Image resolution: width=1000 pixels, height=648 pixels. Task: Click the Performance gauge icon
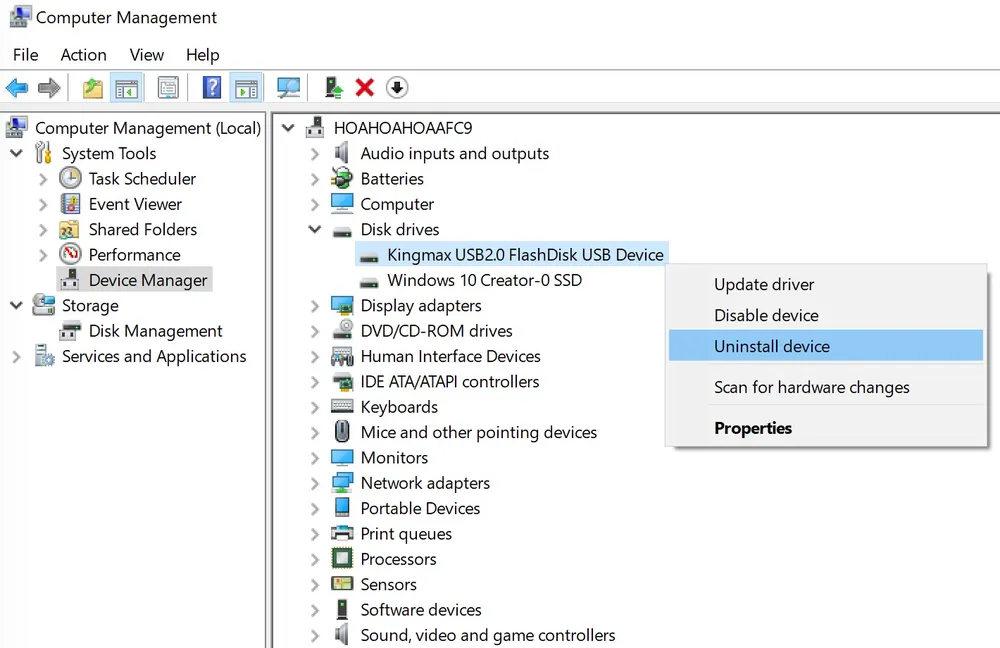[70, 254]
